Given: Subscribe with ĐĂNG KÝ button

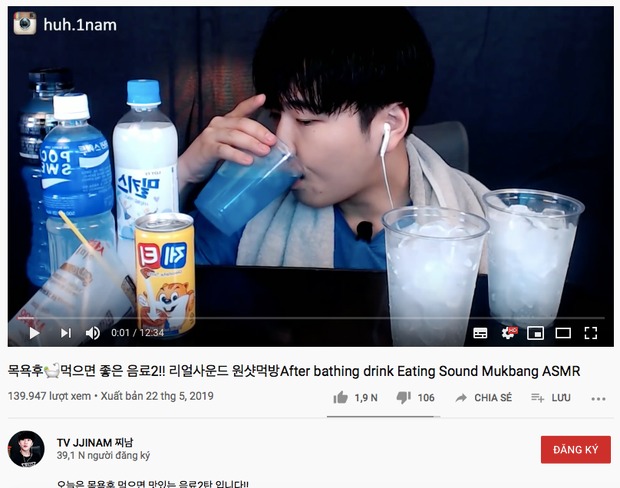Looking at the screenshot, I should 576,450.
